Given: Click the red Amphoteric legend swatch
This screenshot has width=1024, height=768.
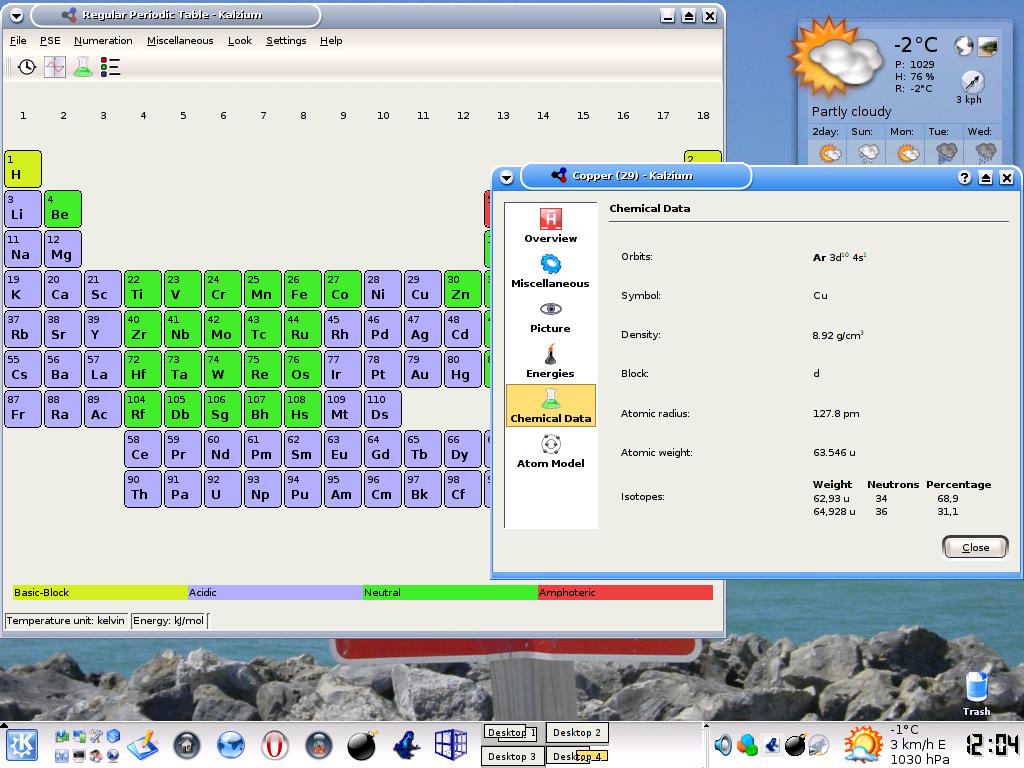Looking at the screenshot, I should tap(625, 593).
